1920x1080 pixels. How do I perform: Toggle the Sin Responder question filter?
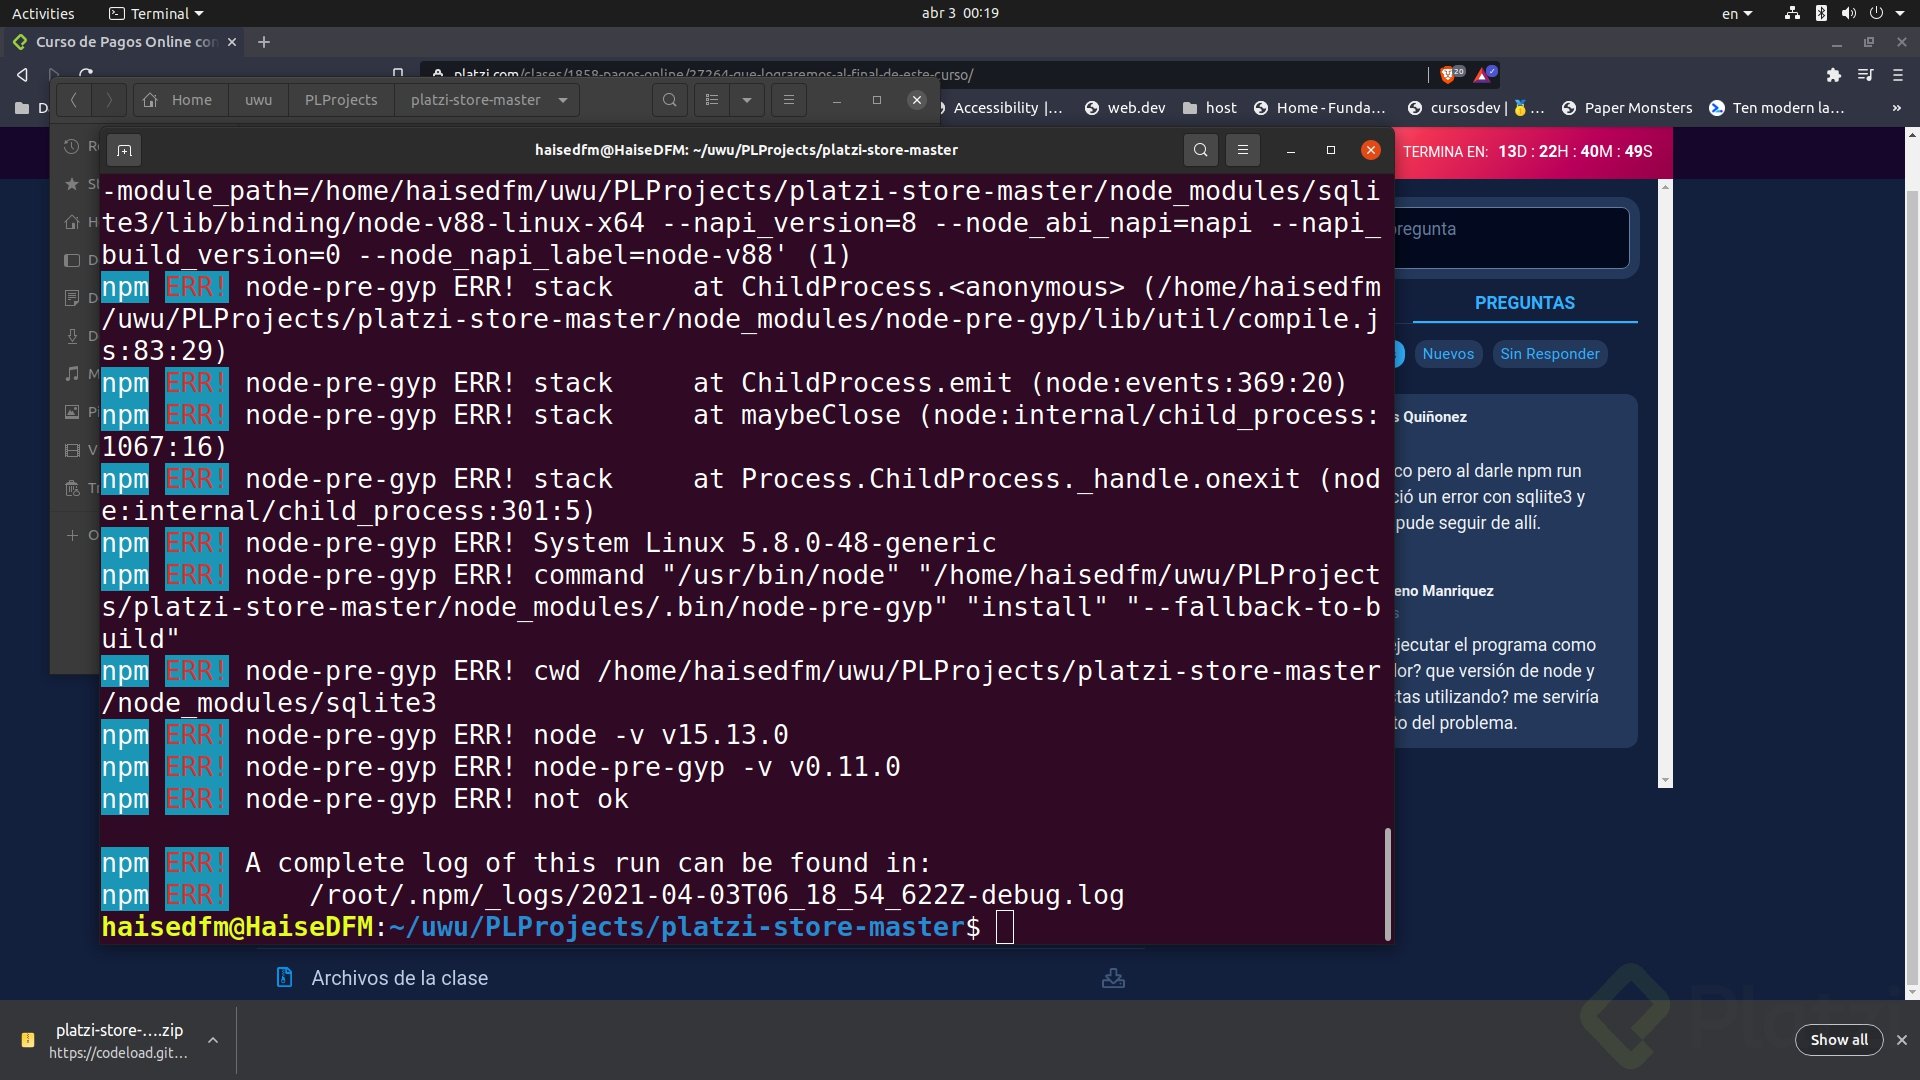pyautogui.click(x=1550, y=354)
